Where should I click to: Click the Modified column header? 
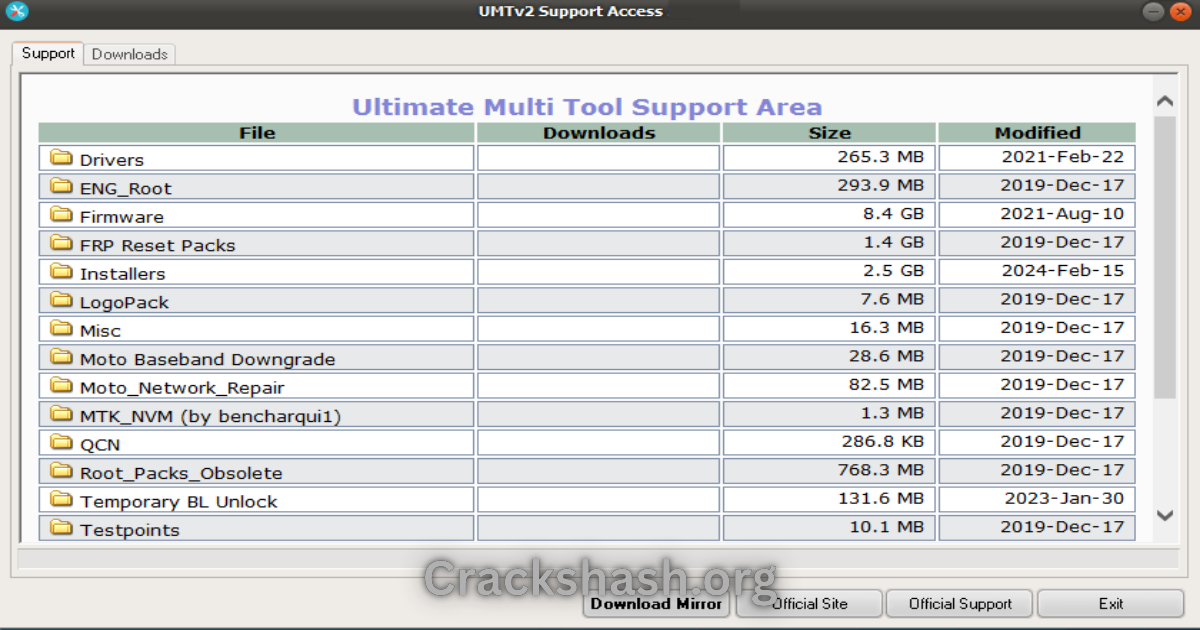pos(1038,133)
